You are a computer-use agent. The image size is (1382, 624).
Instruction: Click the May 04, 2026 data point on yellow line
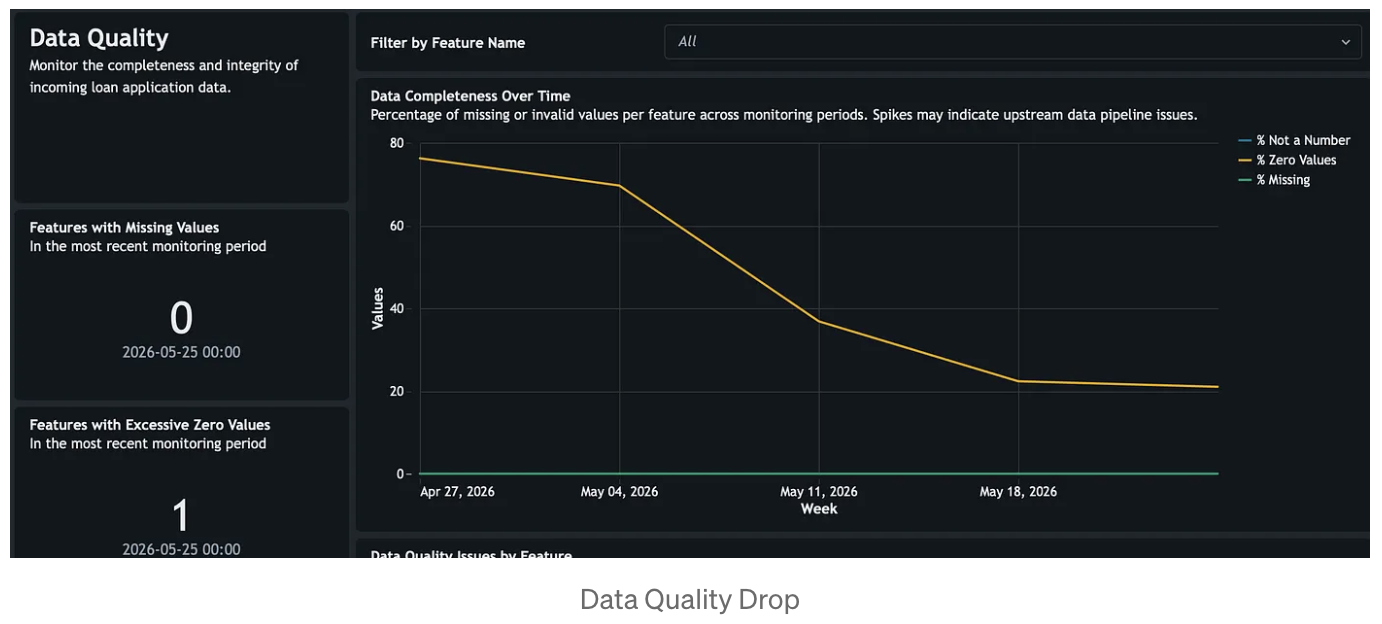tap(620, 186)
